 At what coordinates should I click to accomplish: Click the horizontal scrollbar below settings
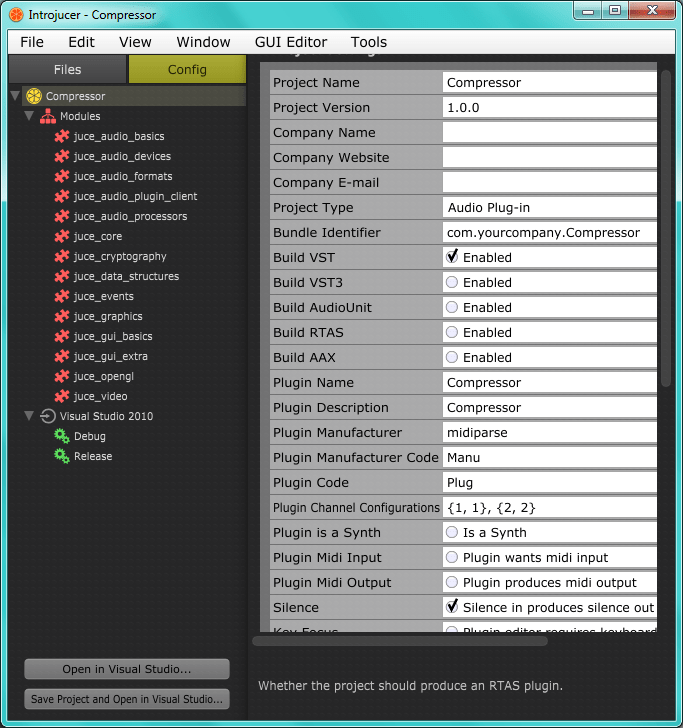tap(400, 641)
